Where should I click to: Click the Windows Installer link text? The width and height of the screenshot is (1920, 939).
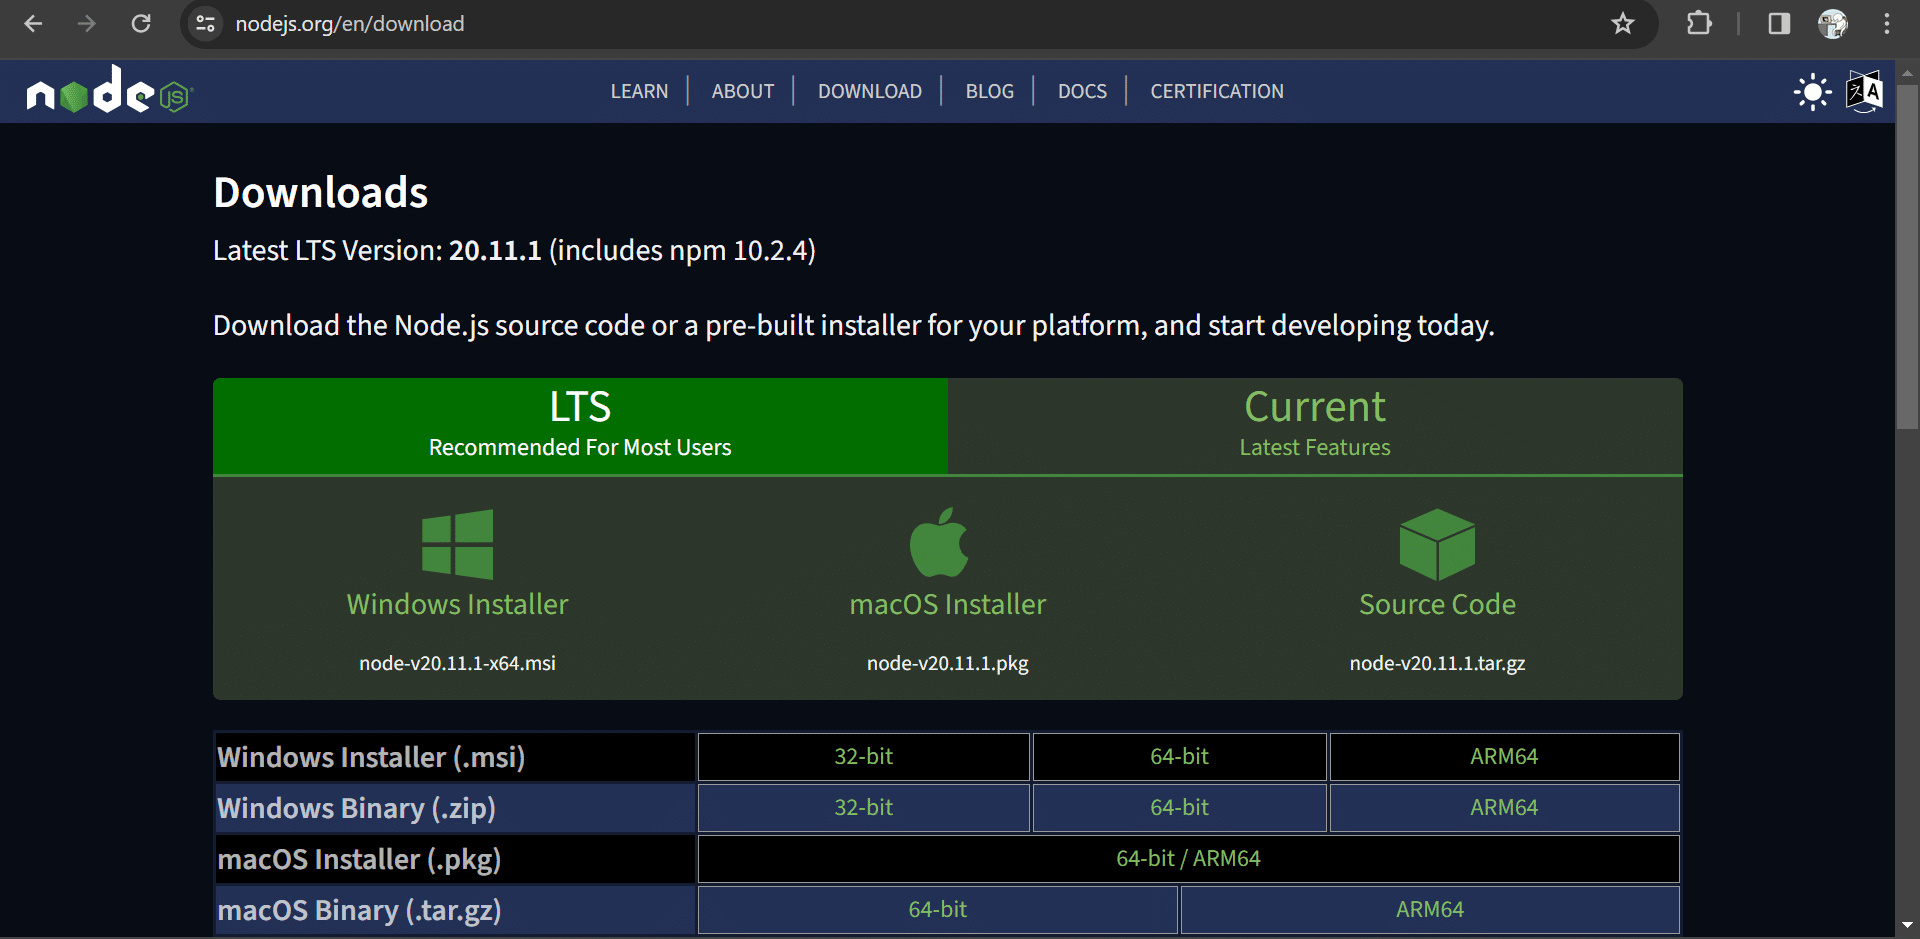(457, 604)
